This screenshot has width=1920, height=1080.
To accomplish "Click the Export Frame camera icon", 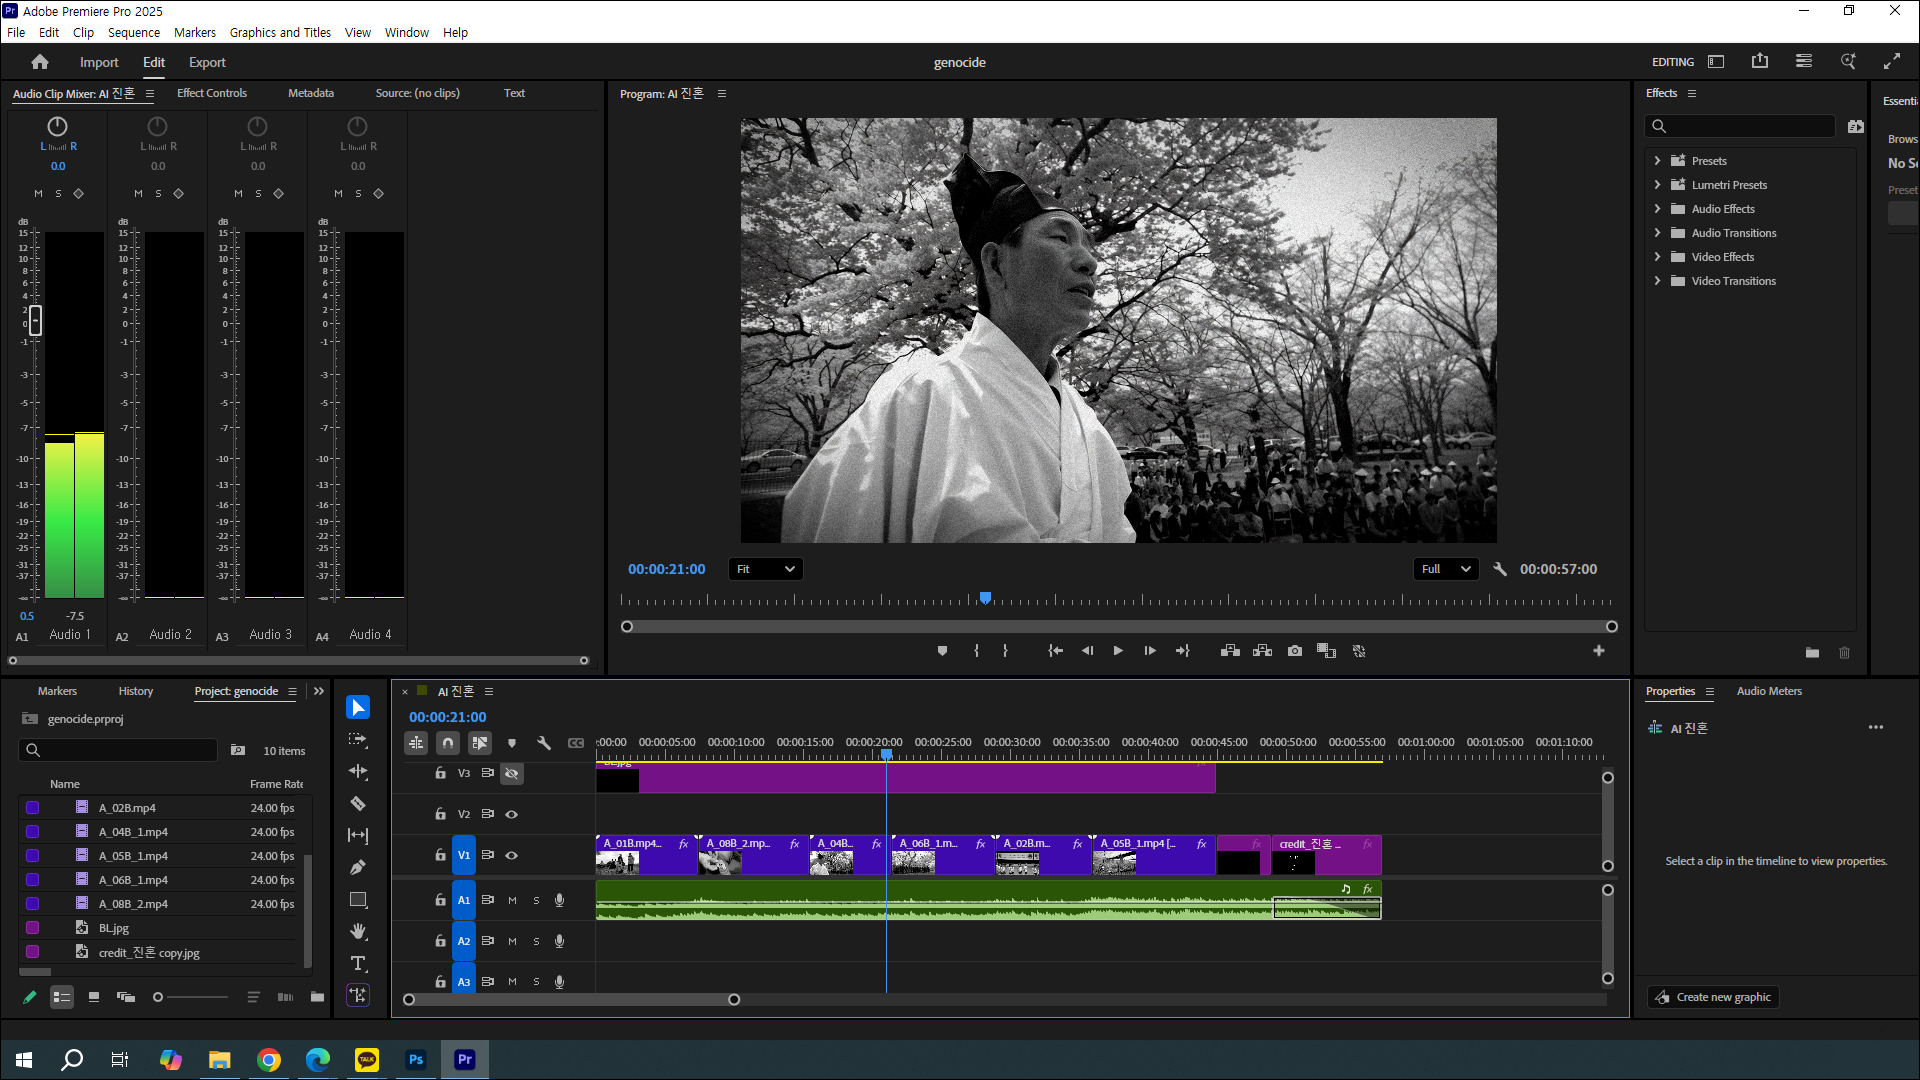I will [x=1295, y=651].
